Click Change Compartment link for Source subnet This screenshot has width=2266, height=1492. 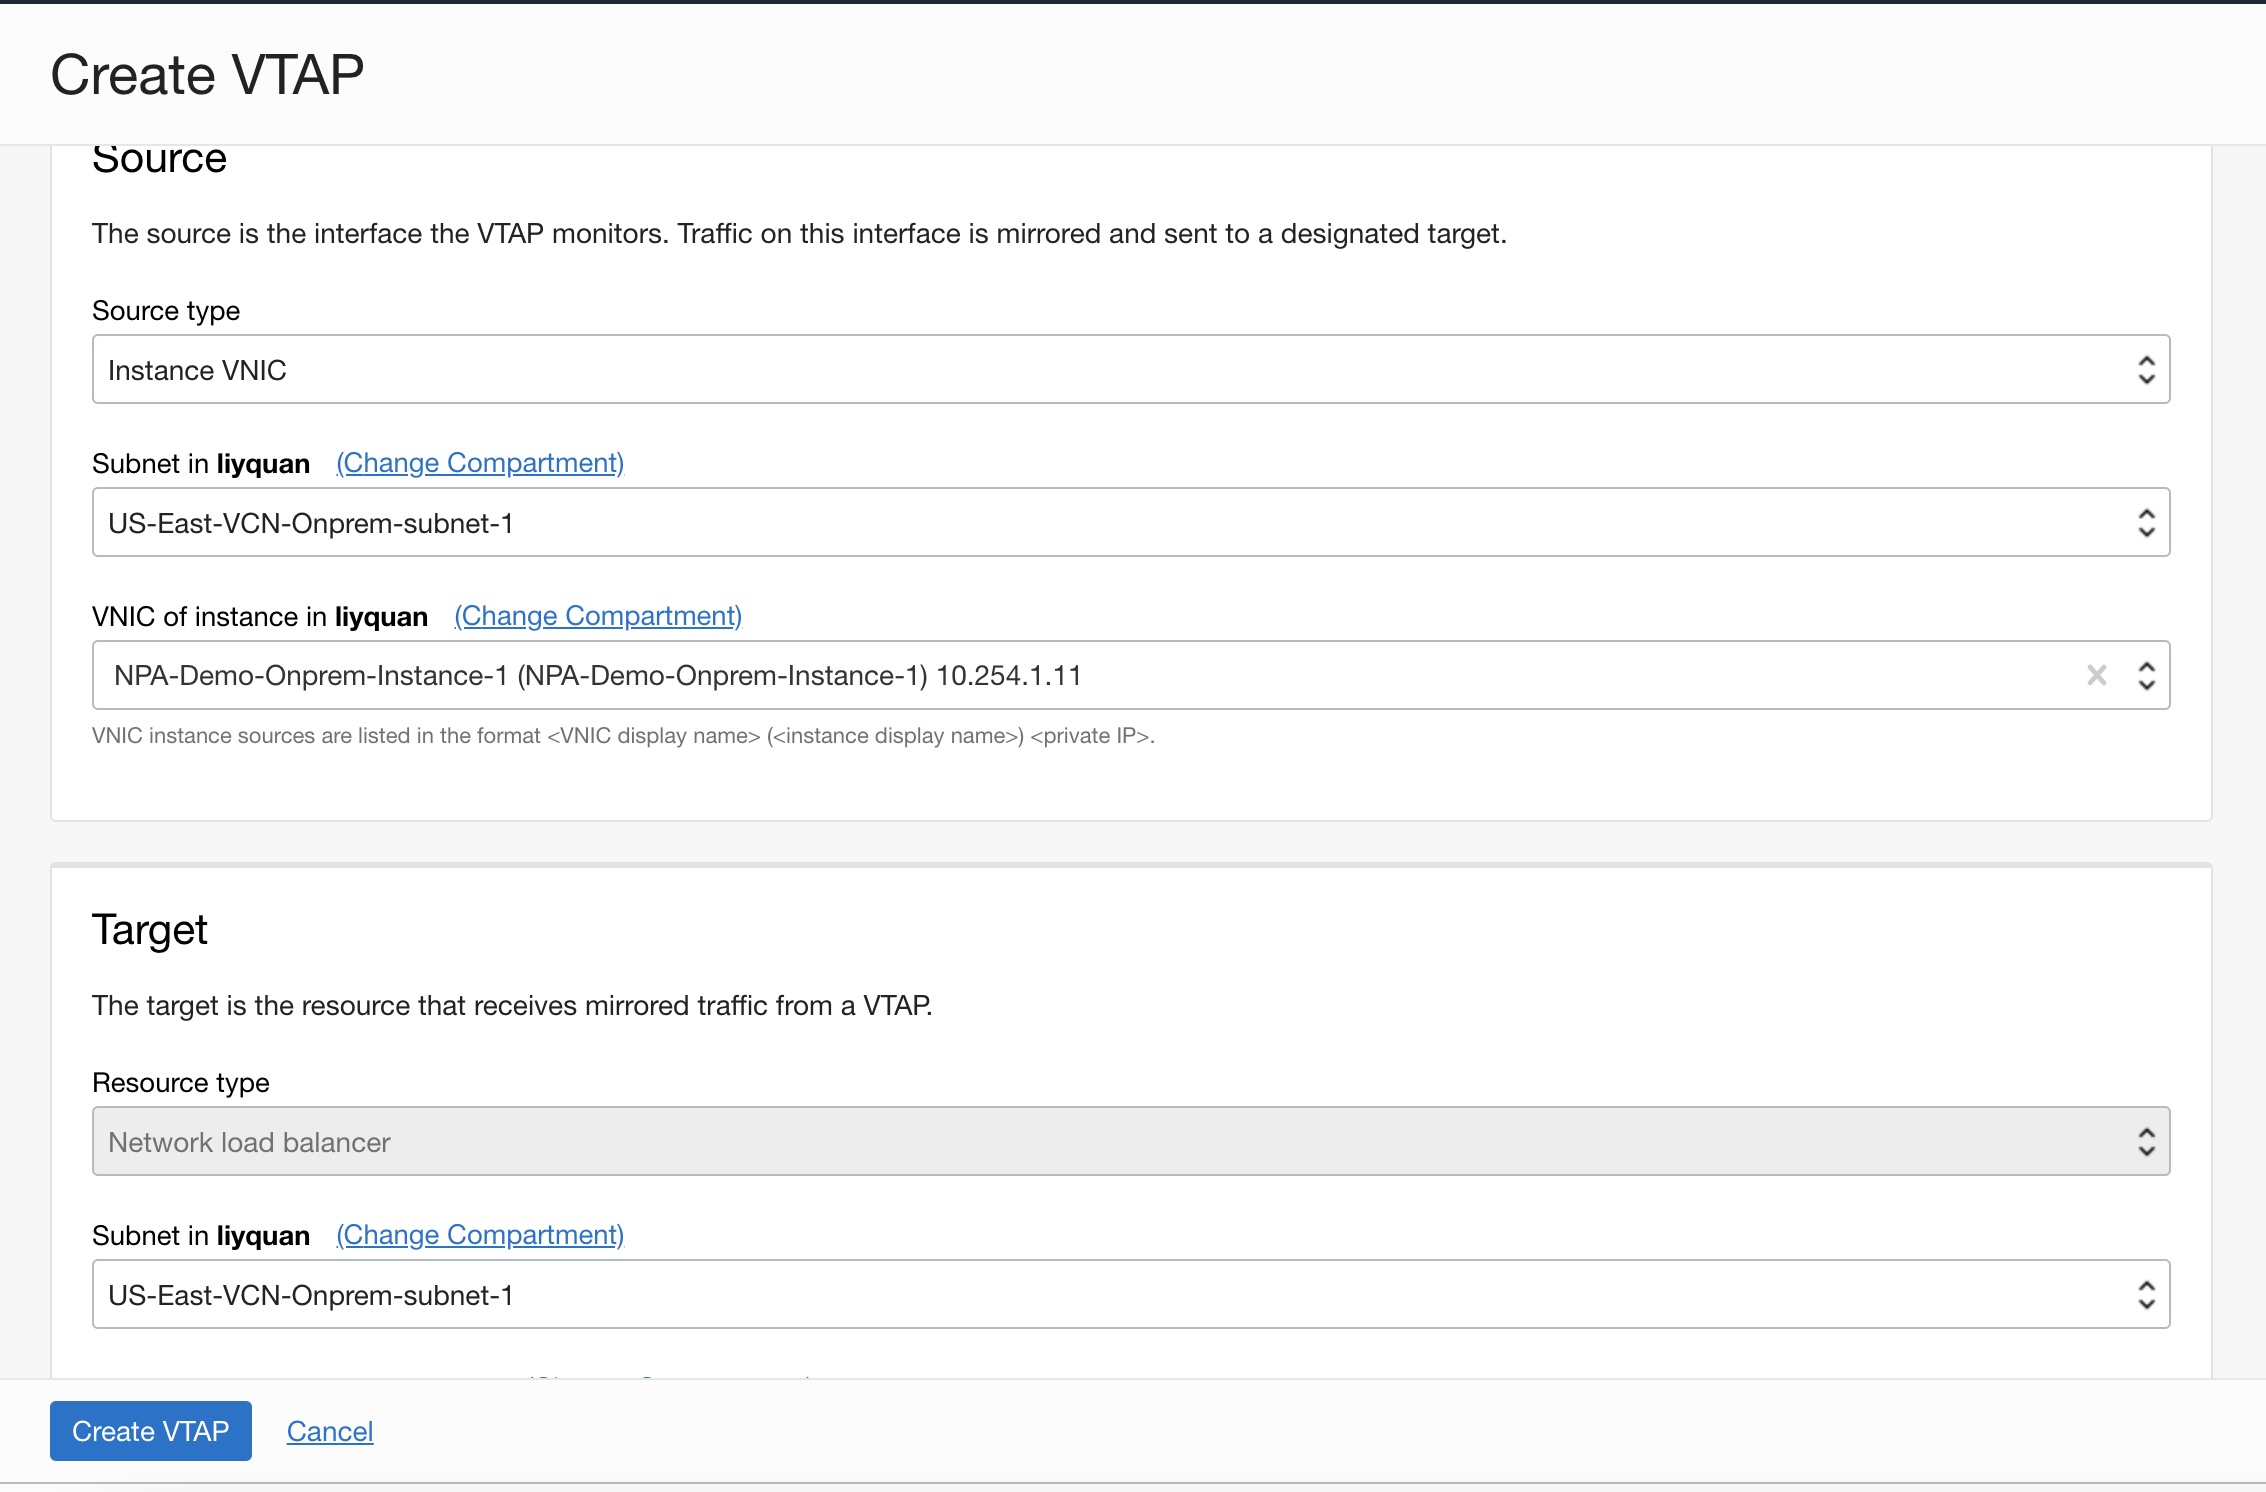[480, 463]
